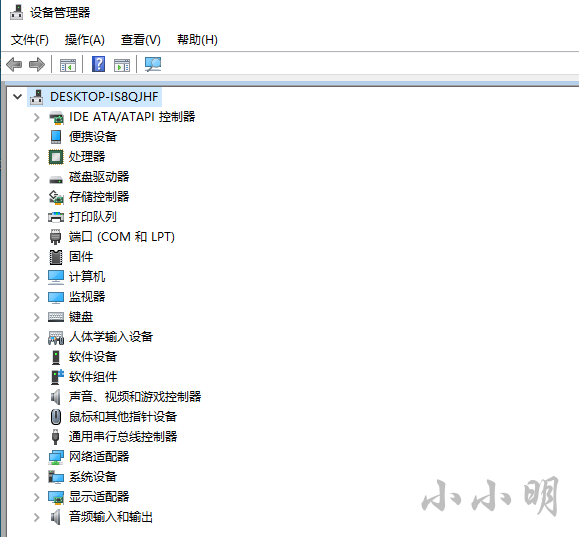Select the 鼠标和其他指针设备 item
This screenshot has height=537, width=579.
[x=123, y=417]
